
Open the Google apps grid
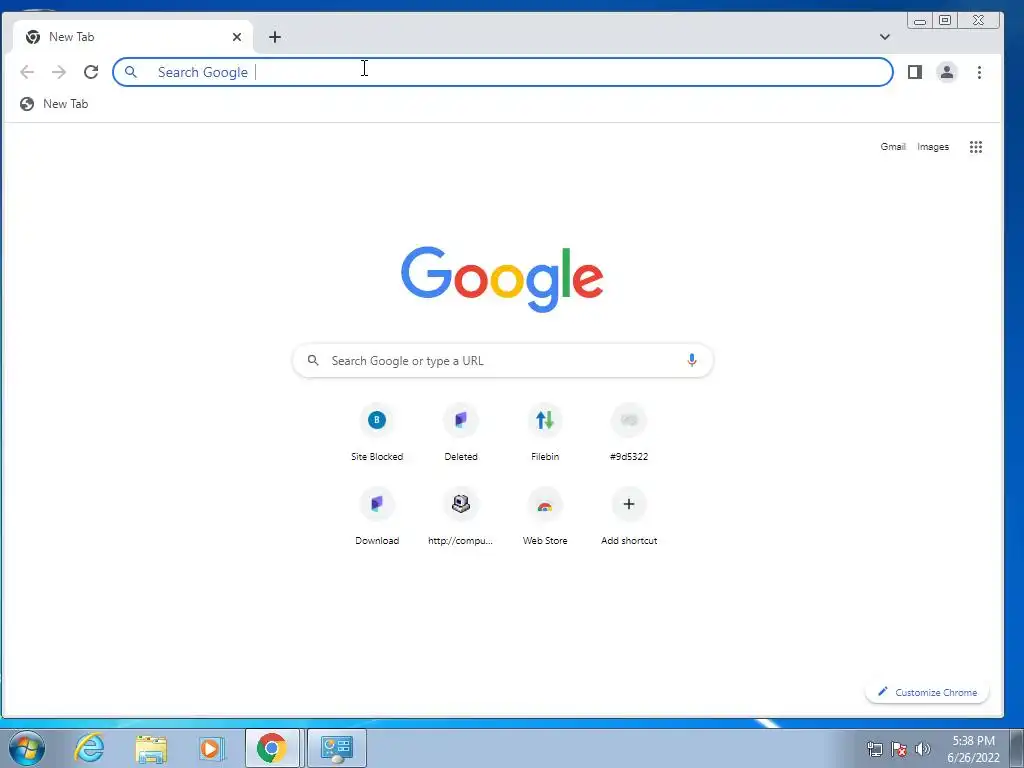(976, 147)
